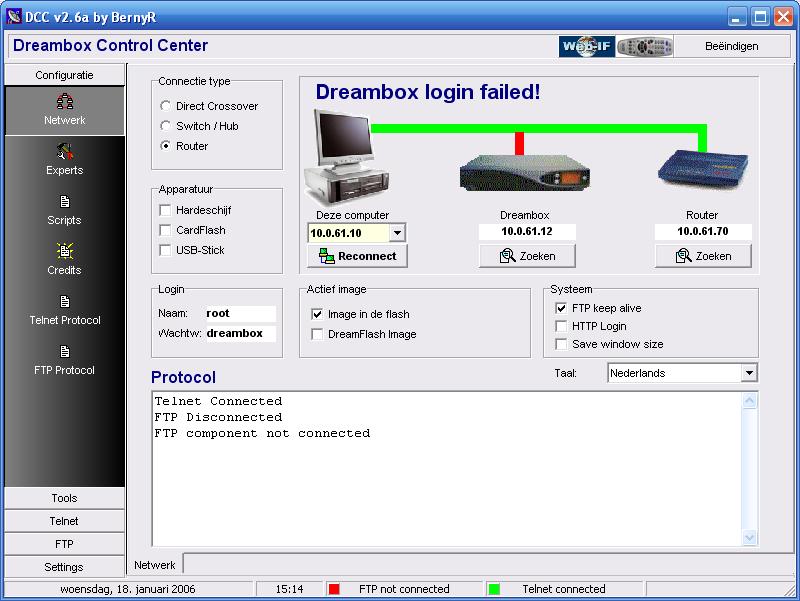Launch the Web-IF interface icon
The width and height of the screenshot is (800, 601).
coord(587,46)
